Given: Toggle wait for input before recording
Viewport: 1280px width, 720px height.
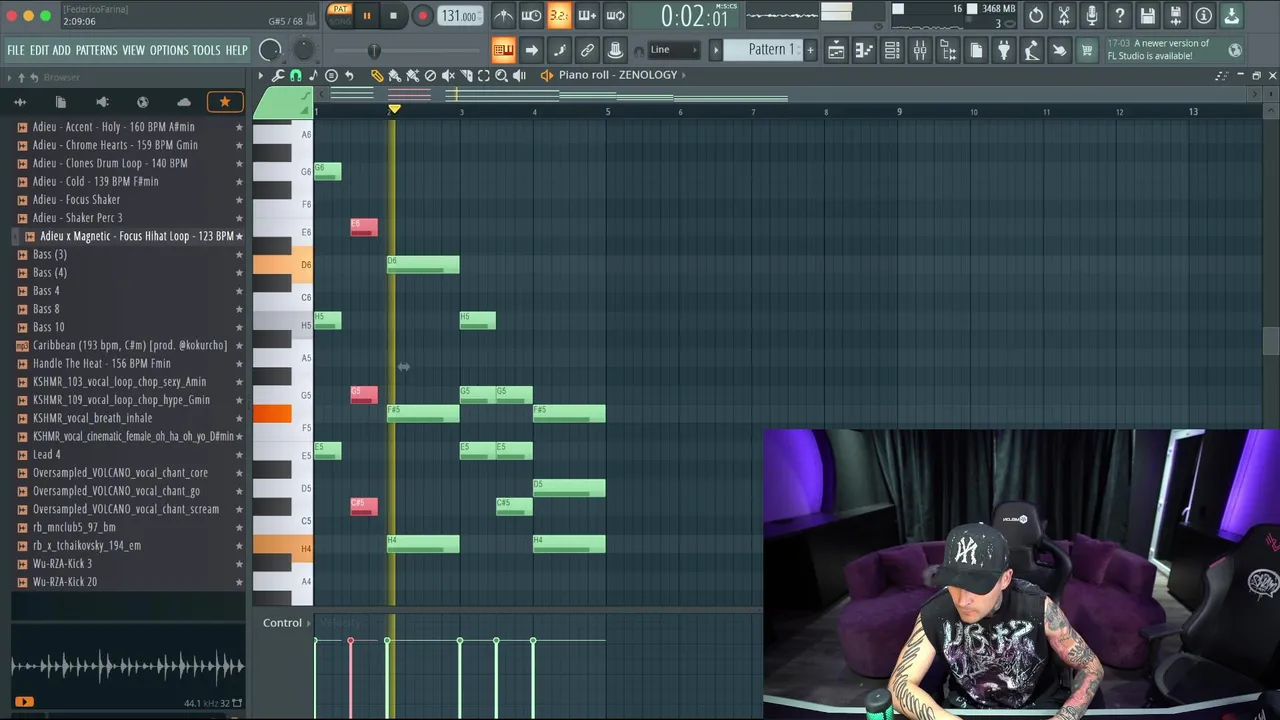Looking at the screenshot, I should (x=532, y=15).
